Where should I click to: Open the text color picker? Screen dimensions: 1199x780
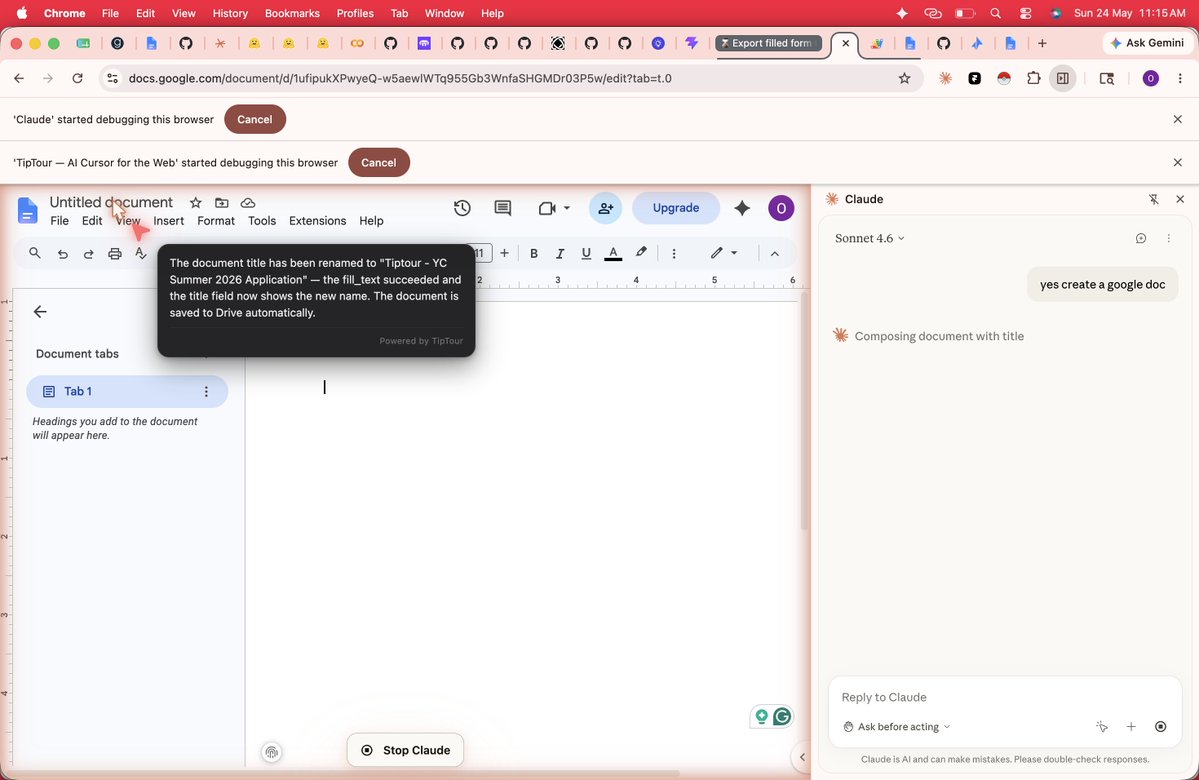click(x=613, y=253)
